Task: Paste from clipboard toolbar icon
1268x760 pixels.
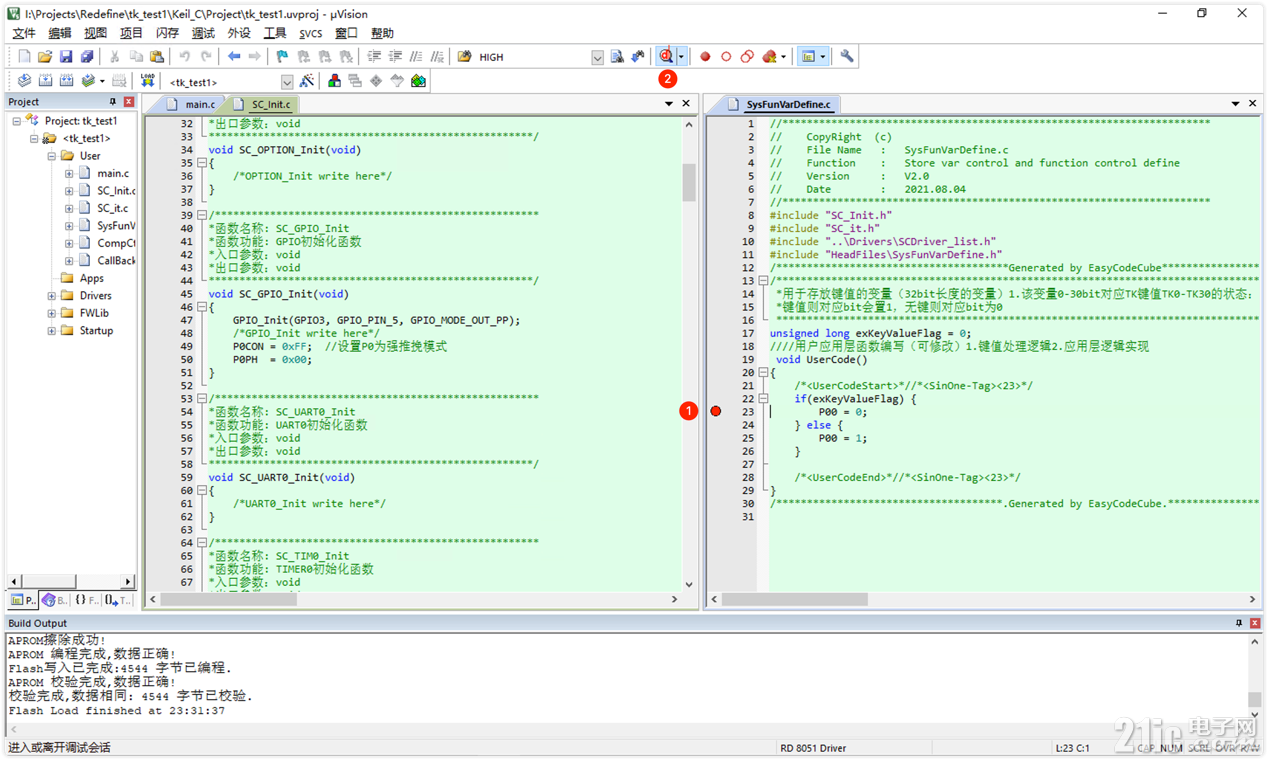Action: click(157, 57)
